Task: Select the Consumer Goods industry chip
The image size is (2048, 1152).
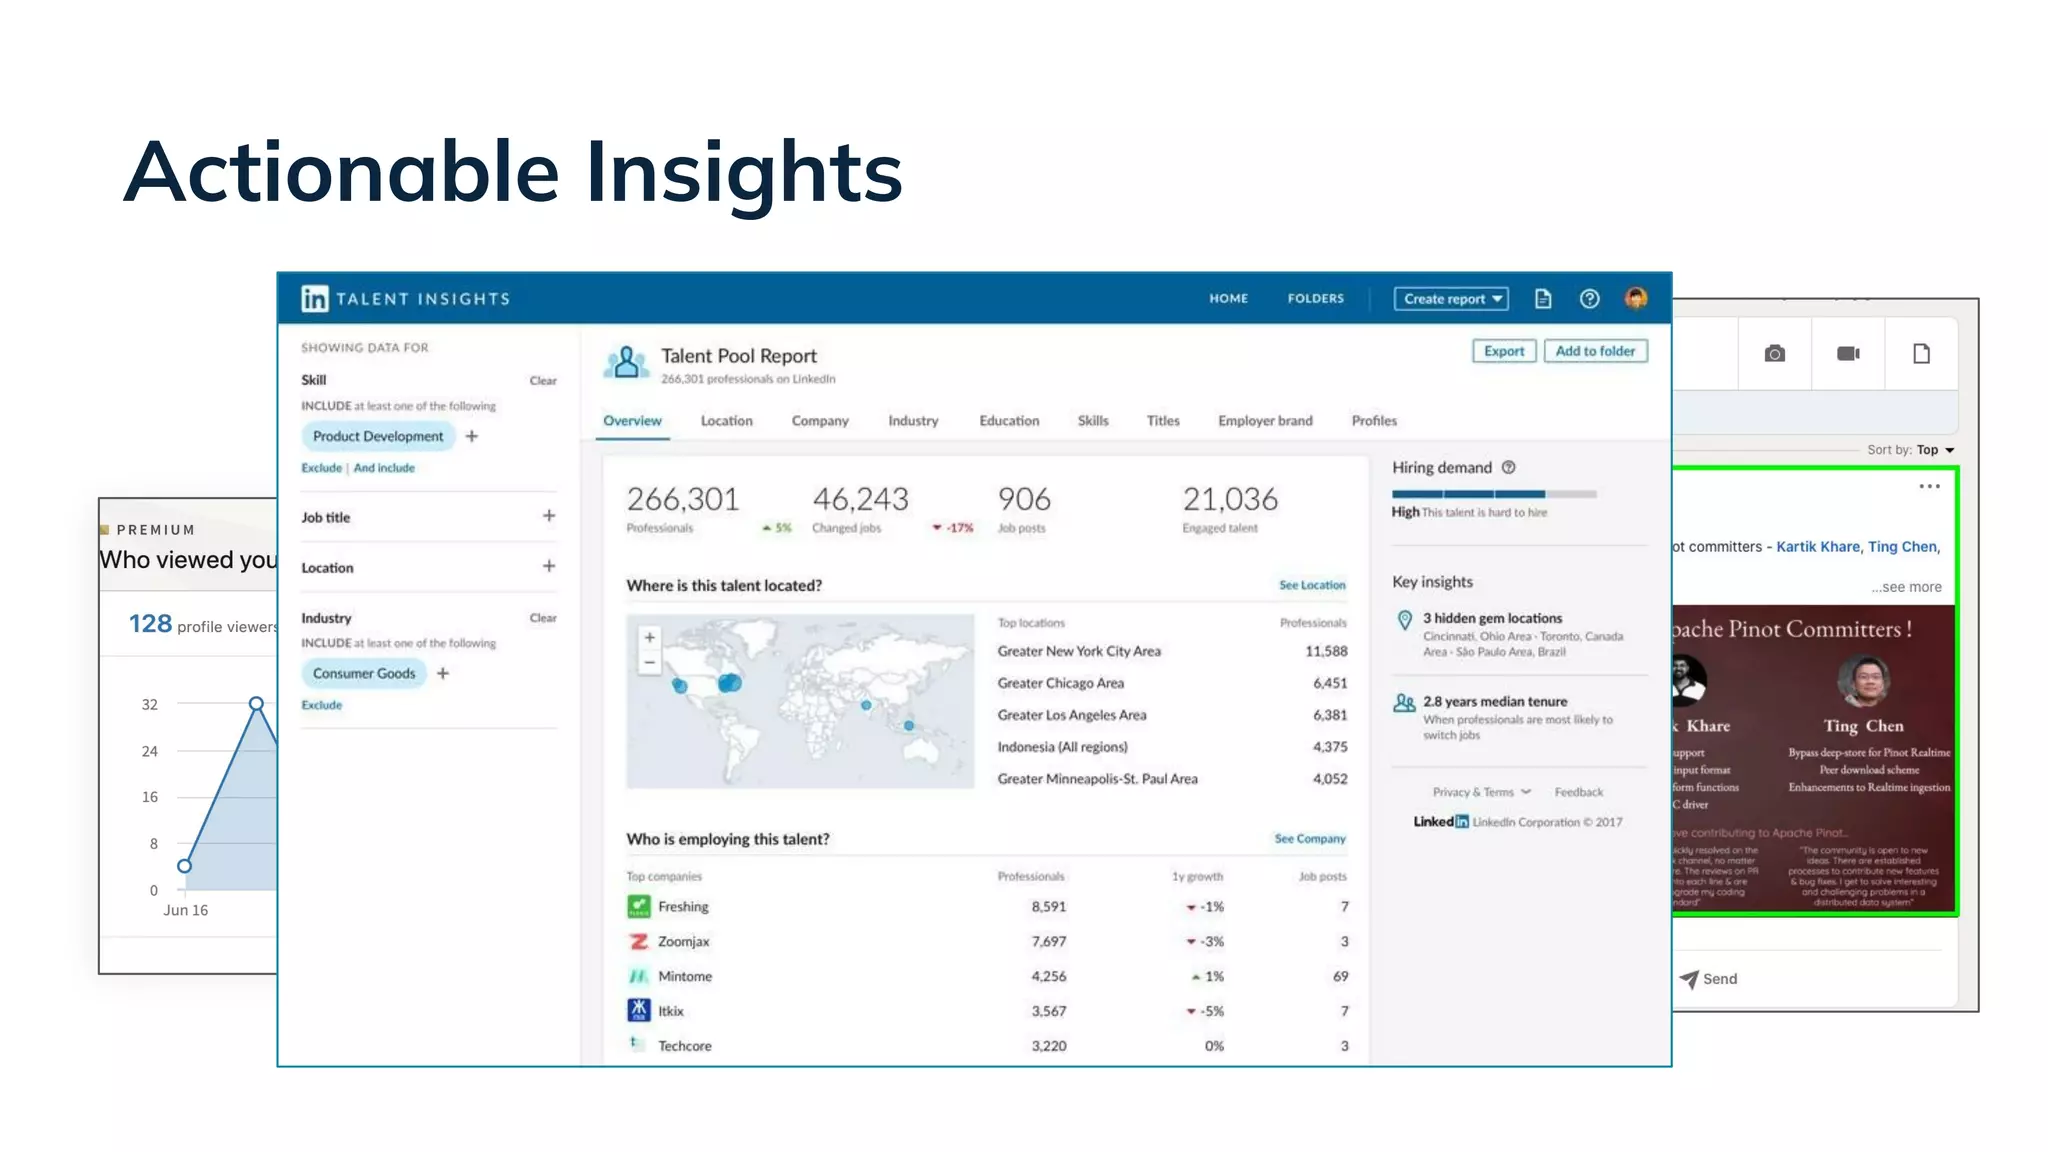Action: click(x=363, y=673)
